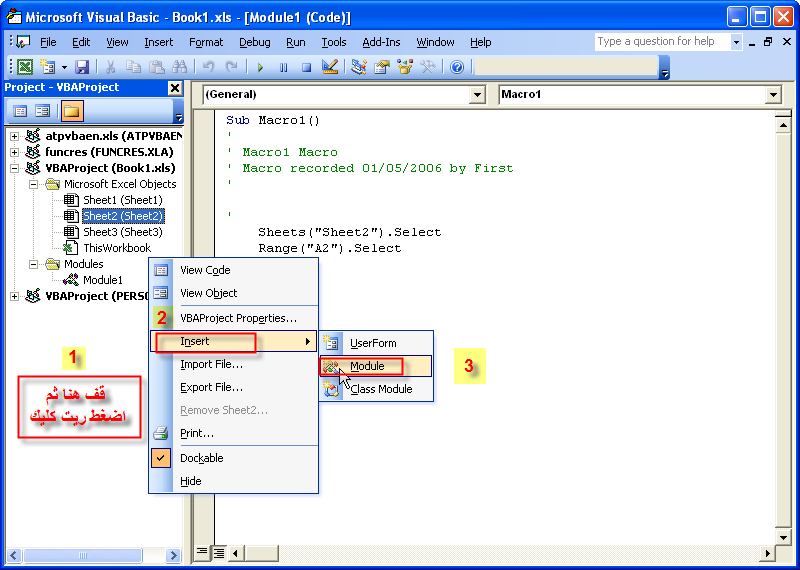Choose View Code in context menu
The width and height of the screenshot is (800, 570).
point(234,270)
